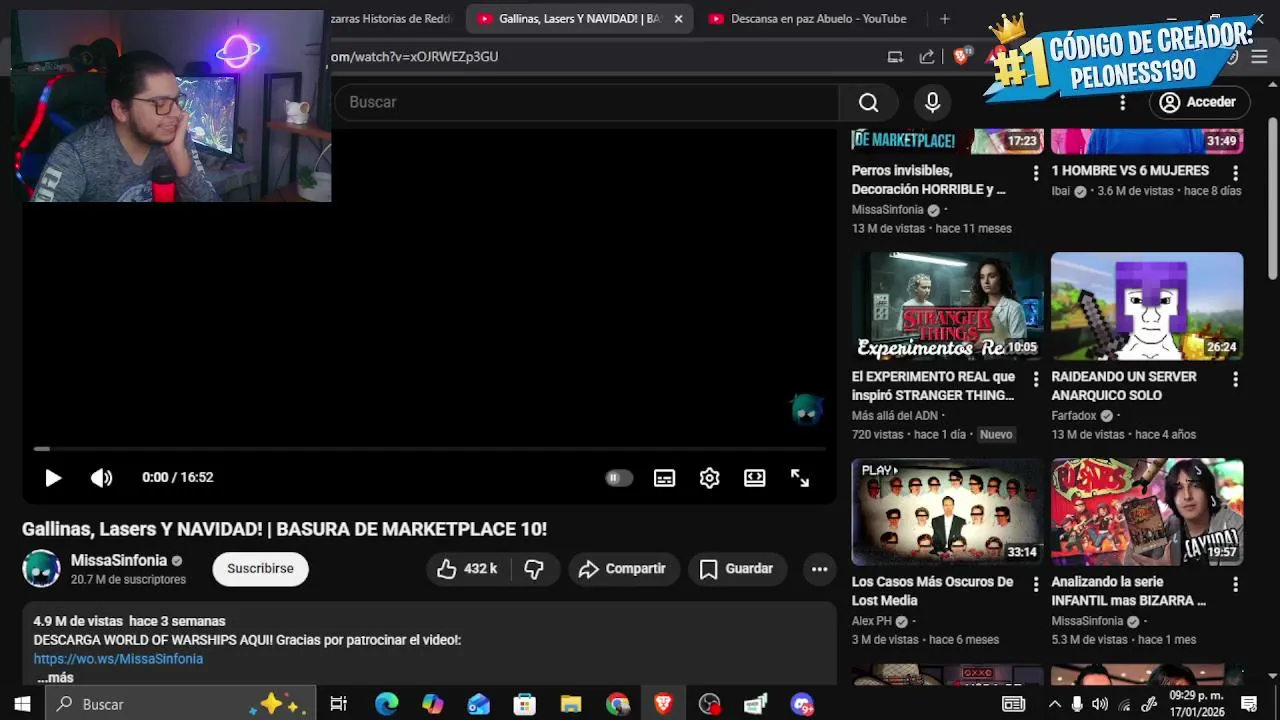
Task: Close the Gallinas, Lasers Y NAVIDAD tab
Action: point(678,19)
